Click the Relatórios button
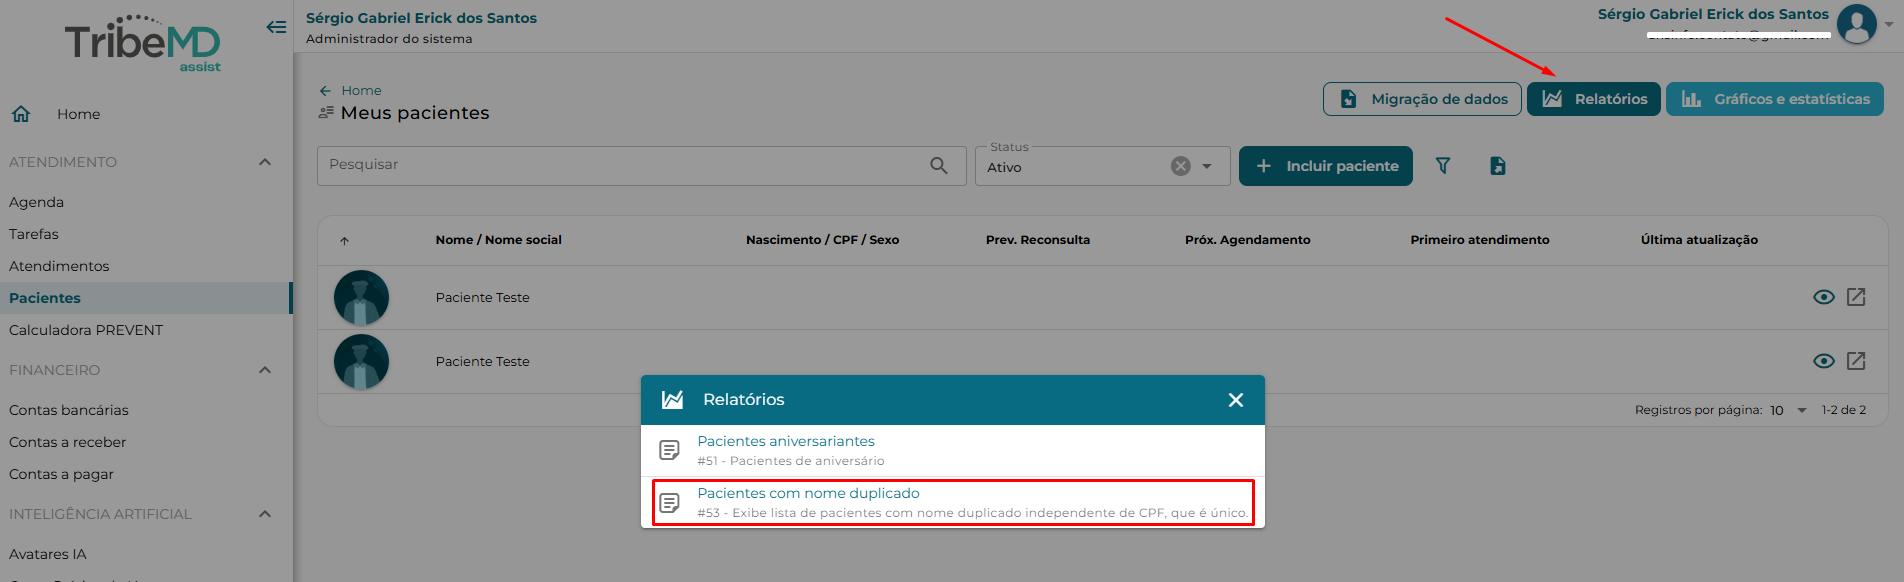1904x582 pixels. click(1594, 99)
